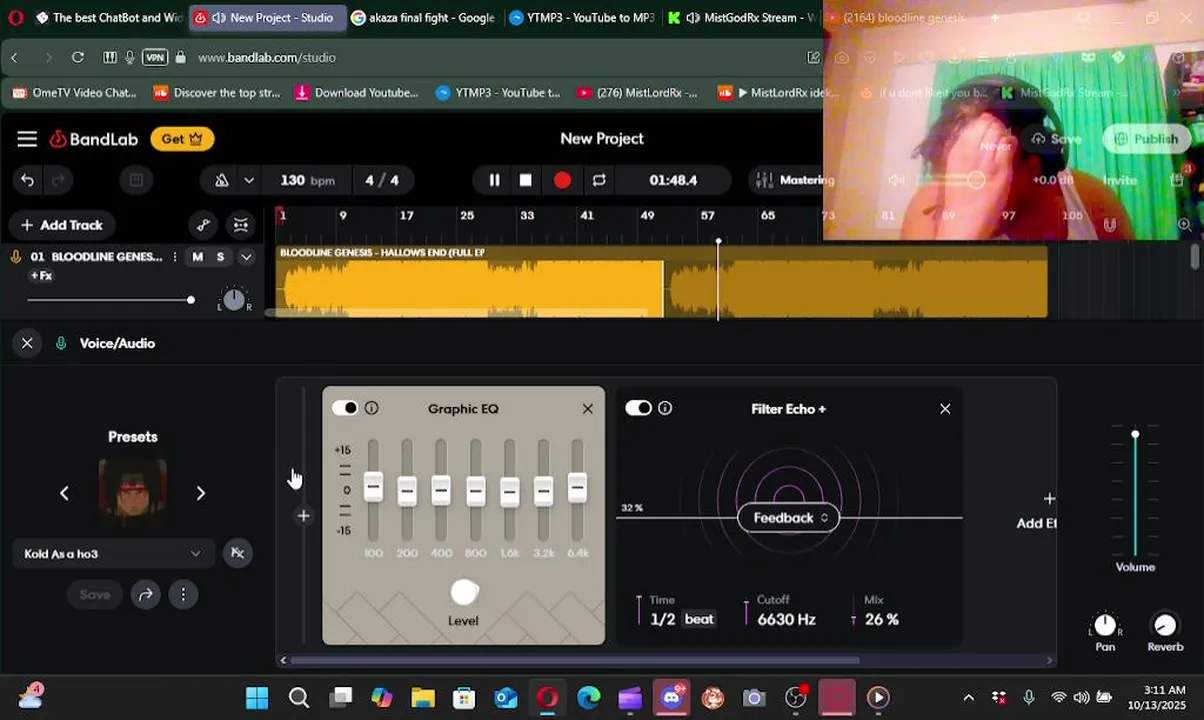The width and height of the screenshot is (1204, 720).
Task: Share the preset using the arrow icon
Action: (145, 594)
